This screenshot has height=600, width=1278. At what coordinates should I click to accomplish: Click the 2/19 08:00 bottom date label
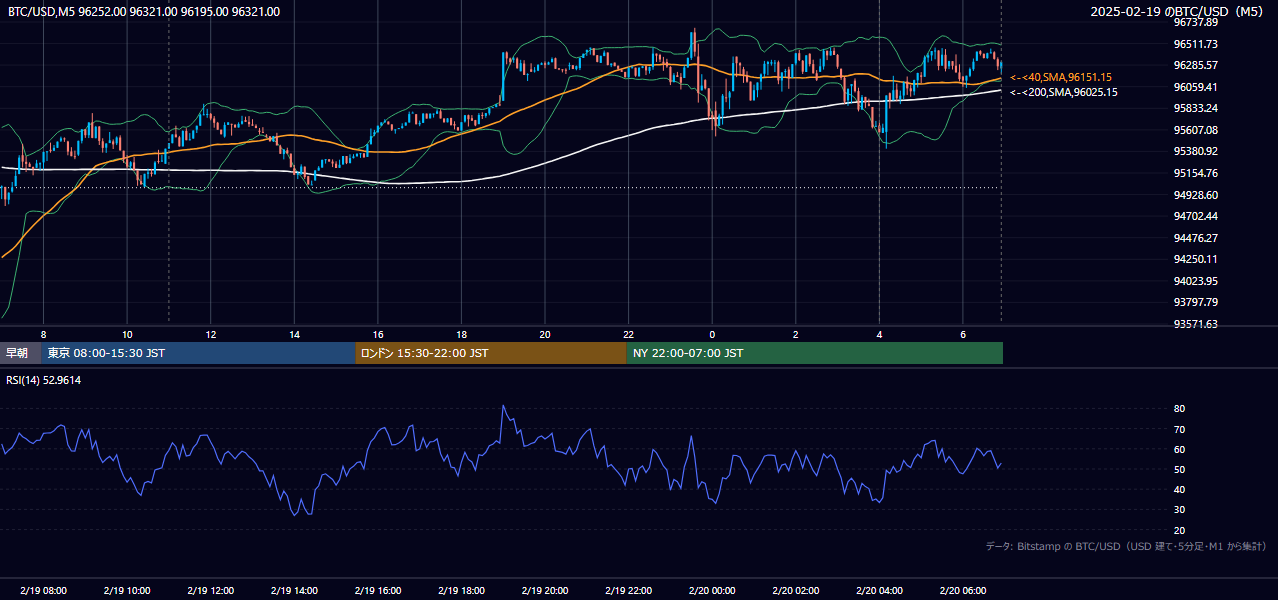pos(43,591)
